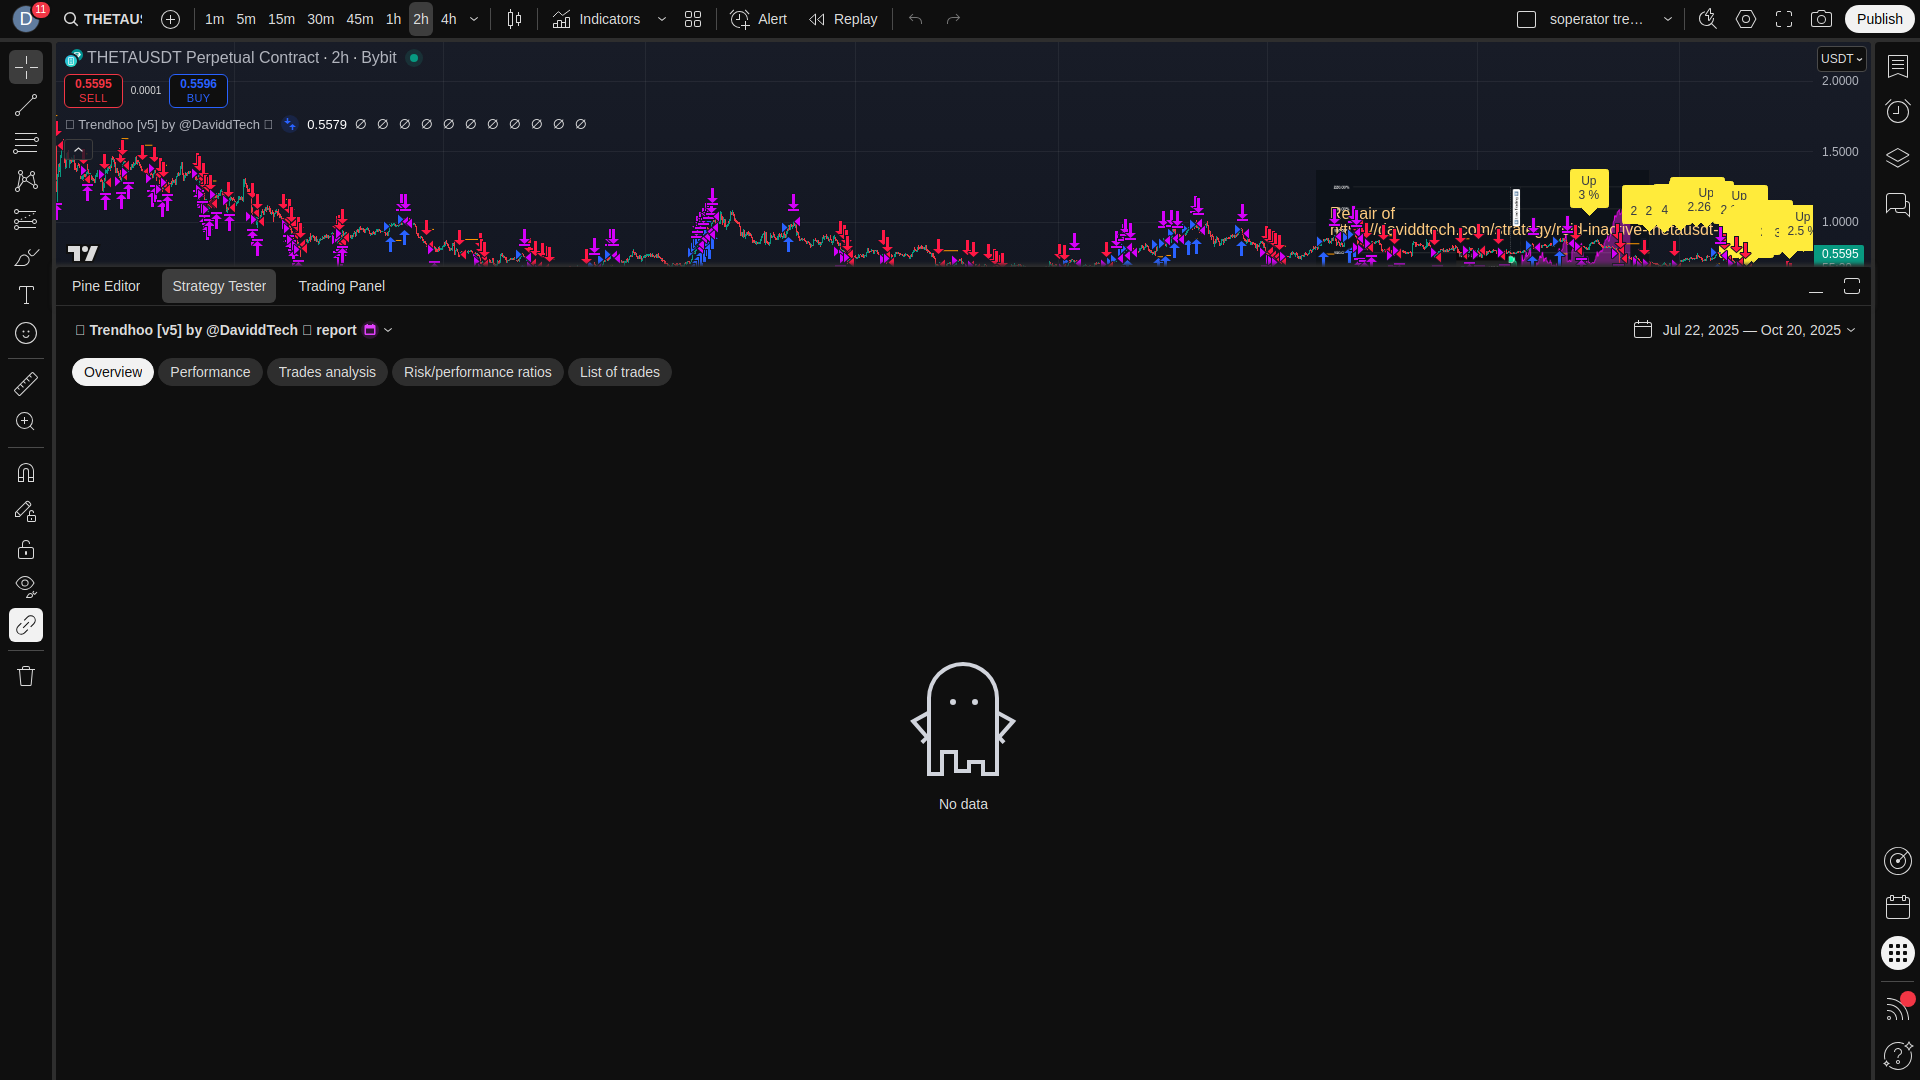
Task: Open the watchlist panel icon
Action: pyautogui.click(x=1897, y=66)
